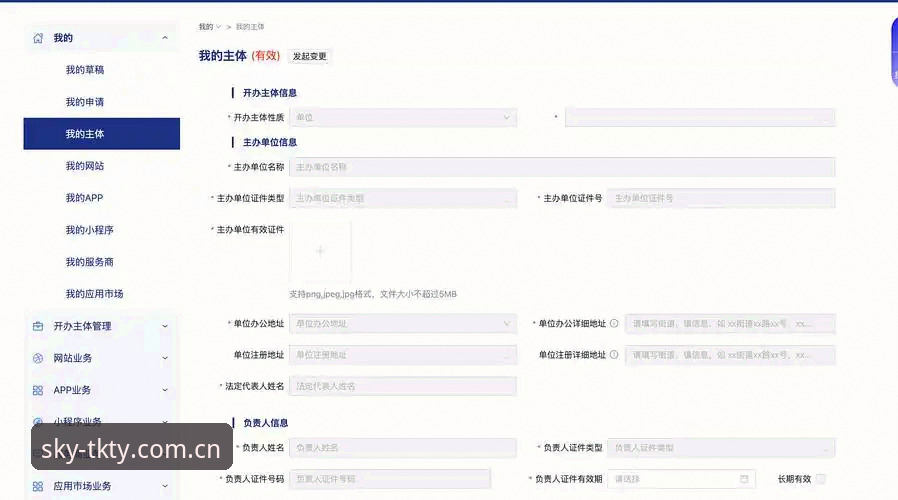
Task: Click the 应用市场业务 grid icon
Action: [x=38, y=486]
